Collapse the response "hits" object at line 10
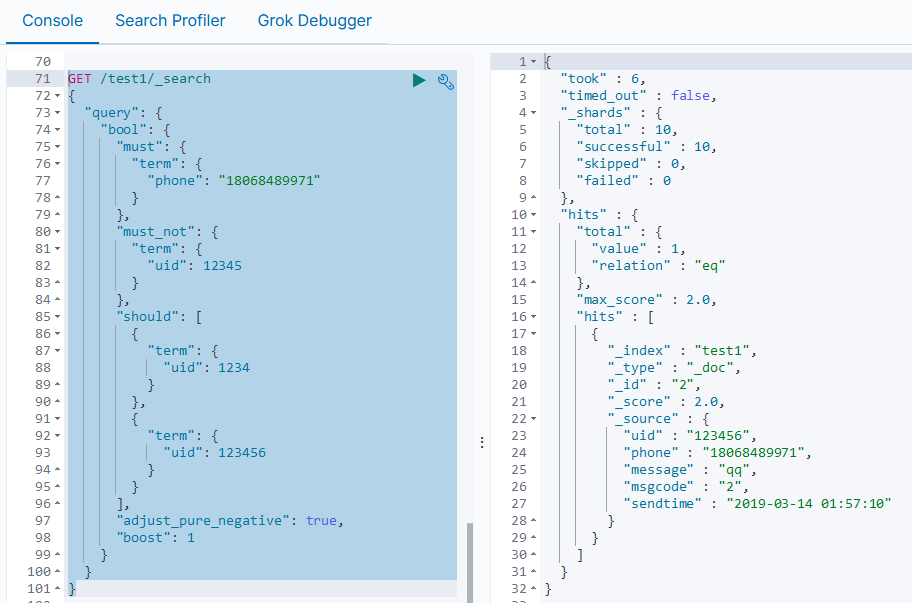 coord(533,215)
